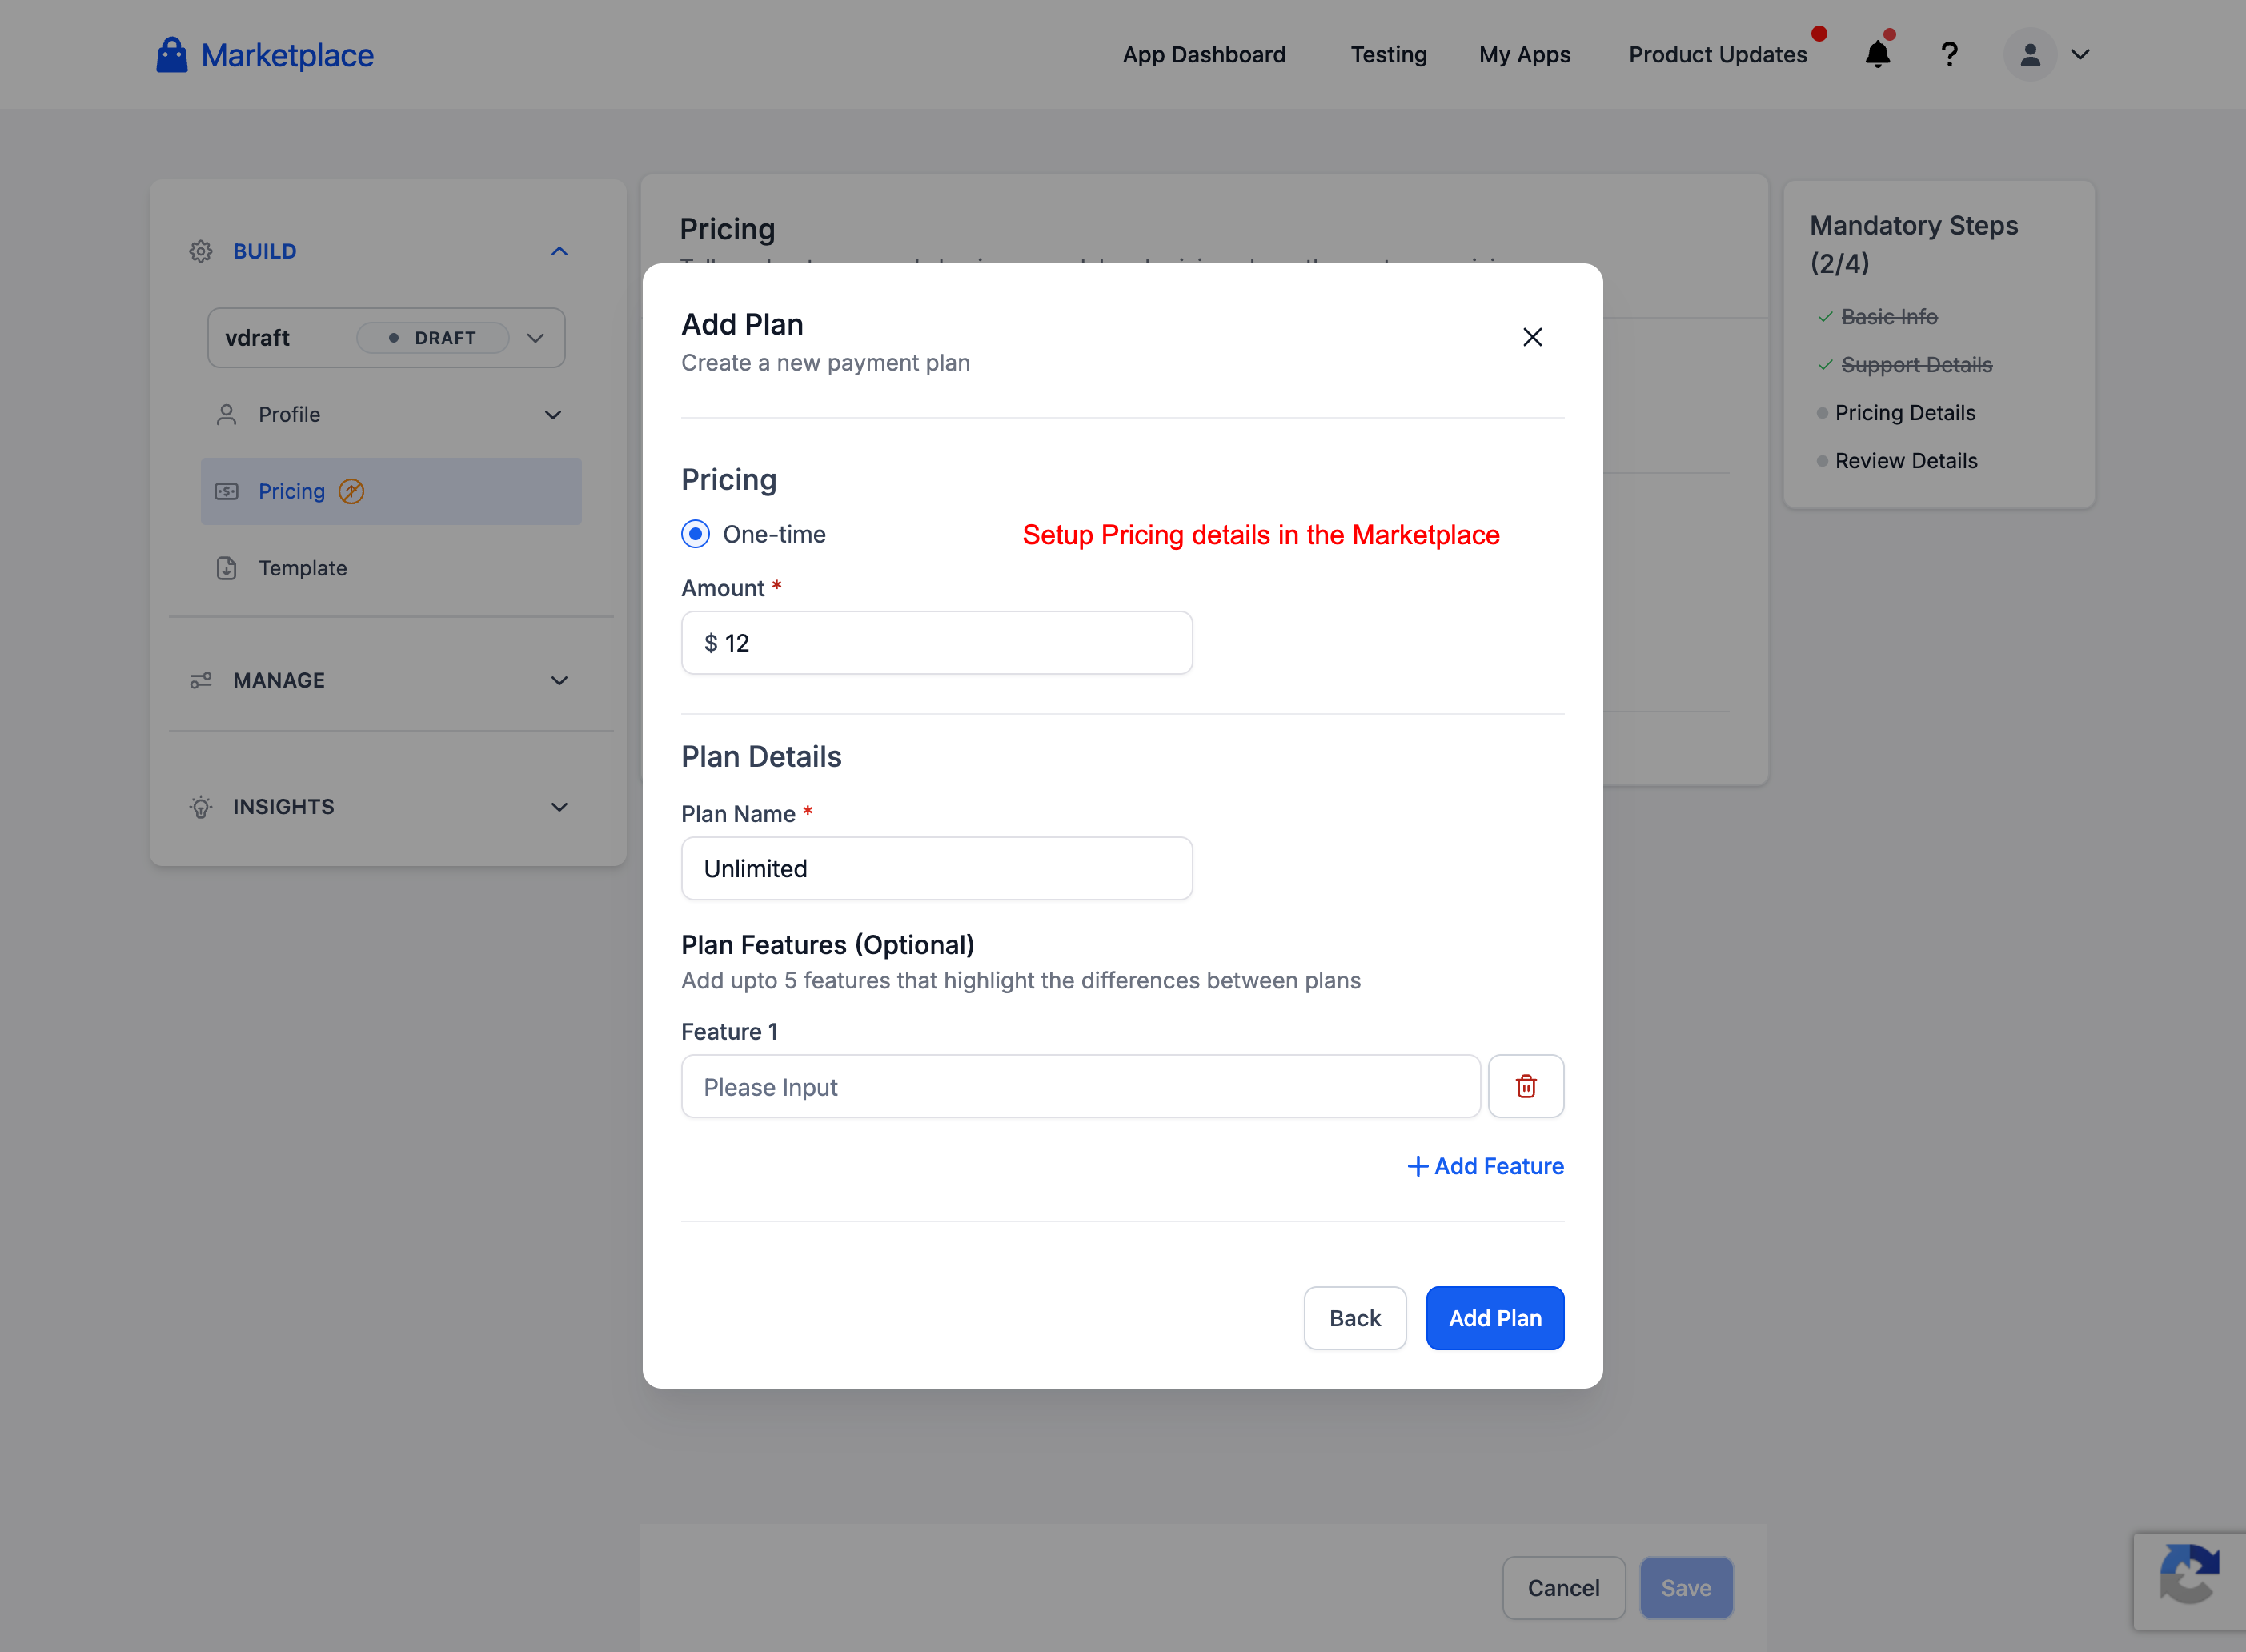Image resolution: width=2246 pixels, height=1652 pixels.
Task: Click the Feature 1 input field
Action: (1080, 1086)
